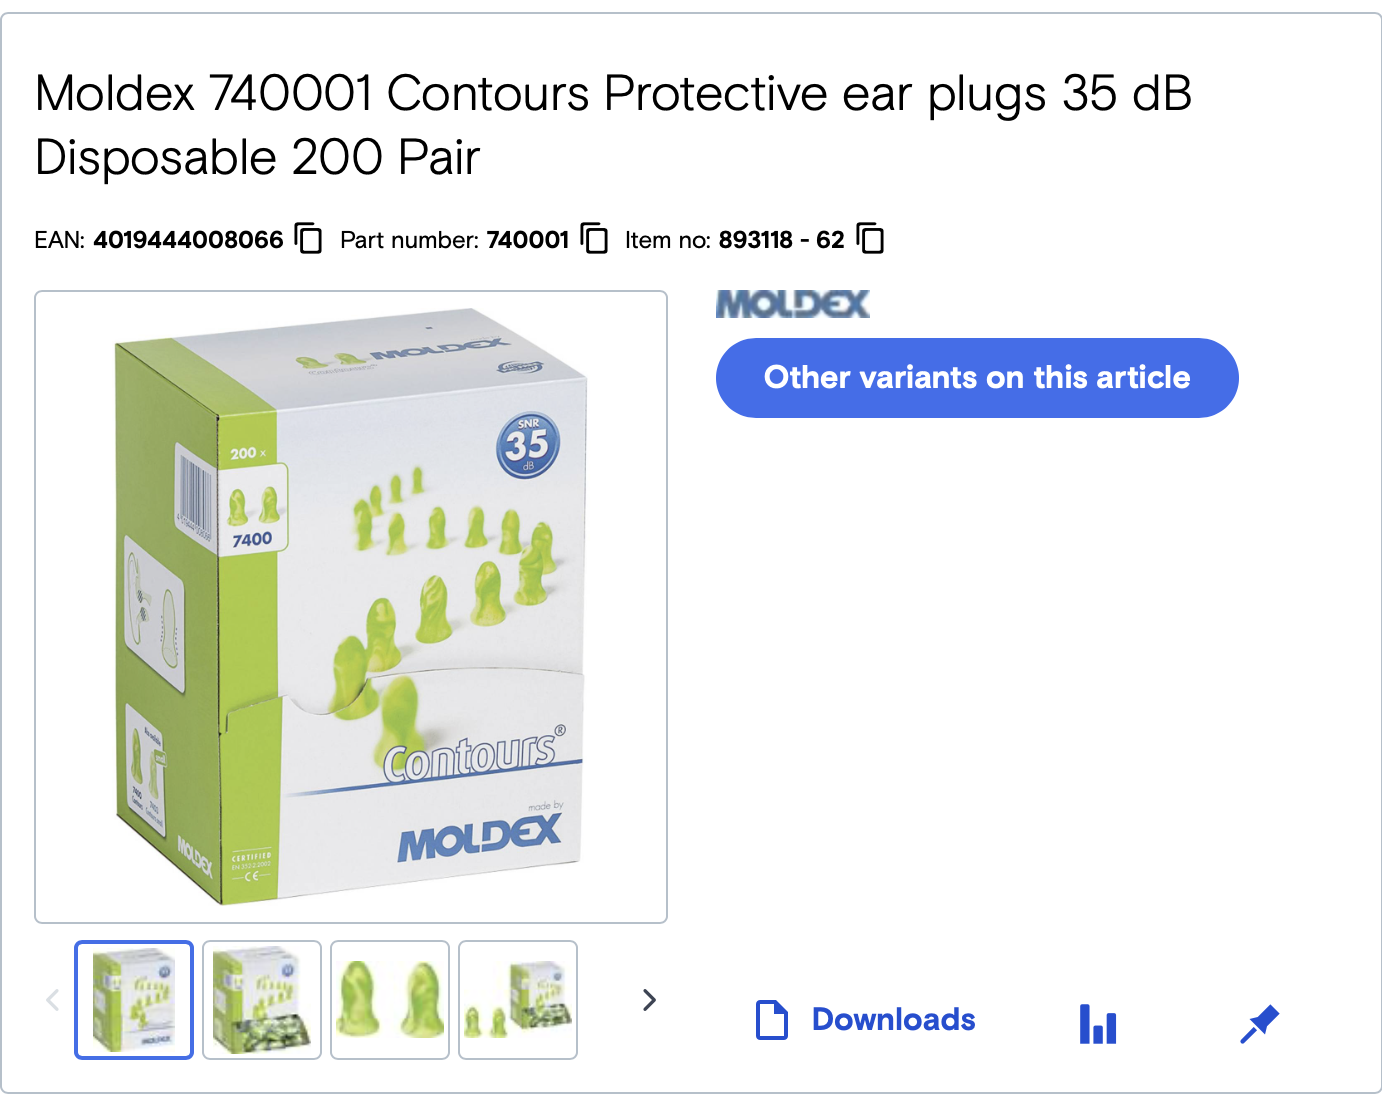Click the main Moldex Contours product image
Viewport: 1382px width, 1096px height.
click(351, 607)
